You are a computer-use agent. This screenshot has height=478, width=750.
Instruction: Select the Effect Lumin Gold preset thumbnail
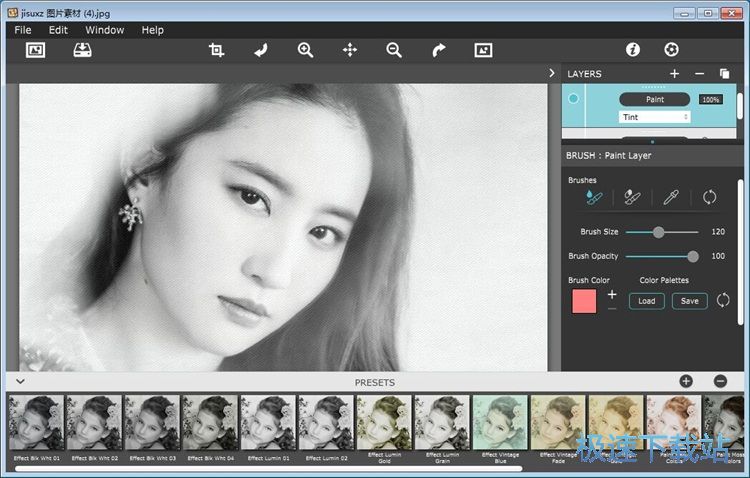click(x=383, y=422)
